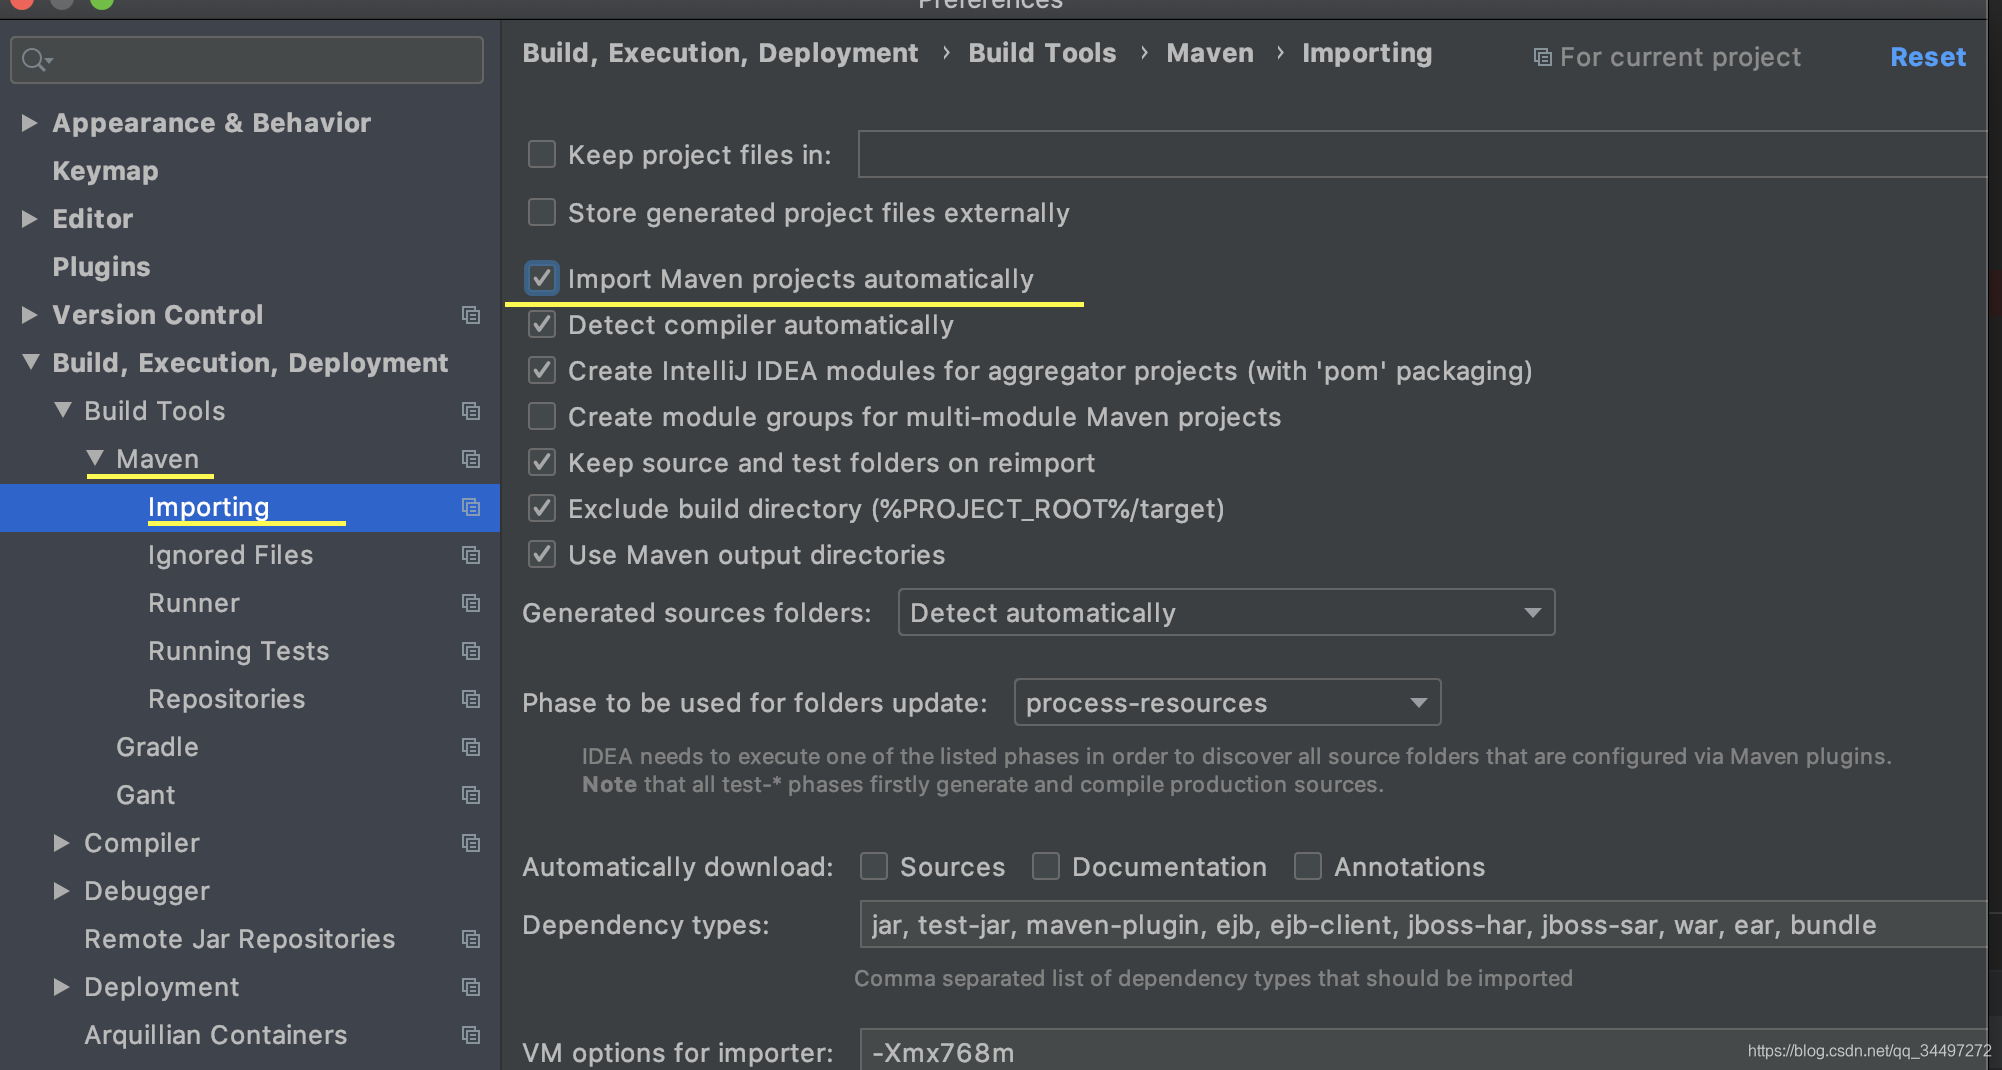
Task: Expand Version Control section arrow
Action: pos(30,315)
